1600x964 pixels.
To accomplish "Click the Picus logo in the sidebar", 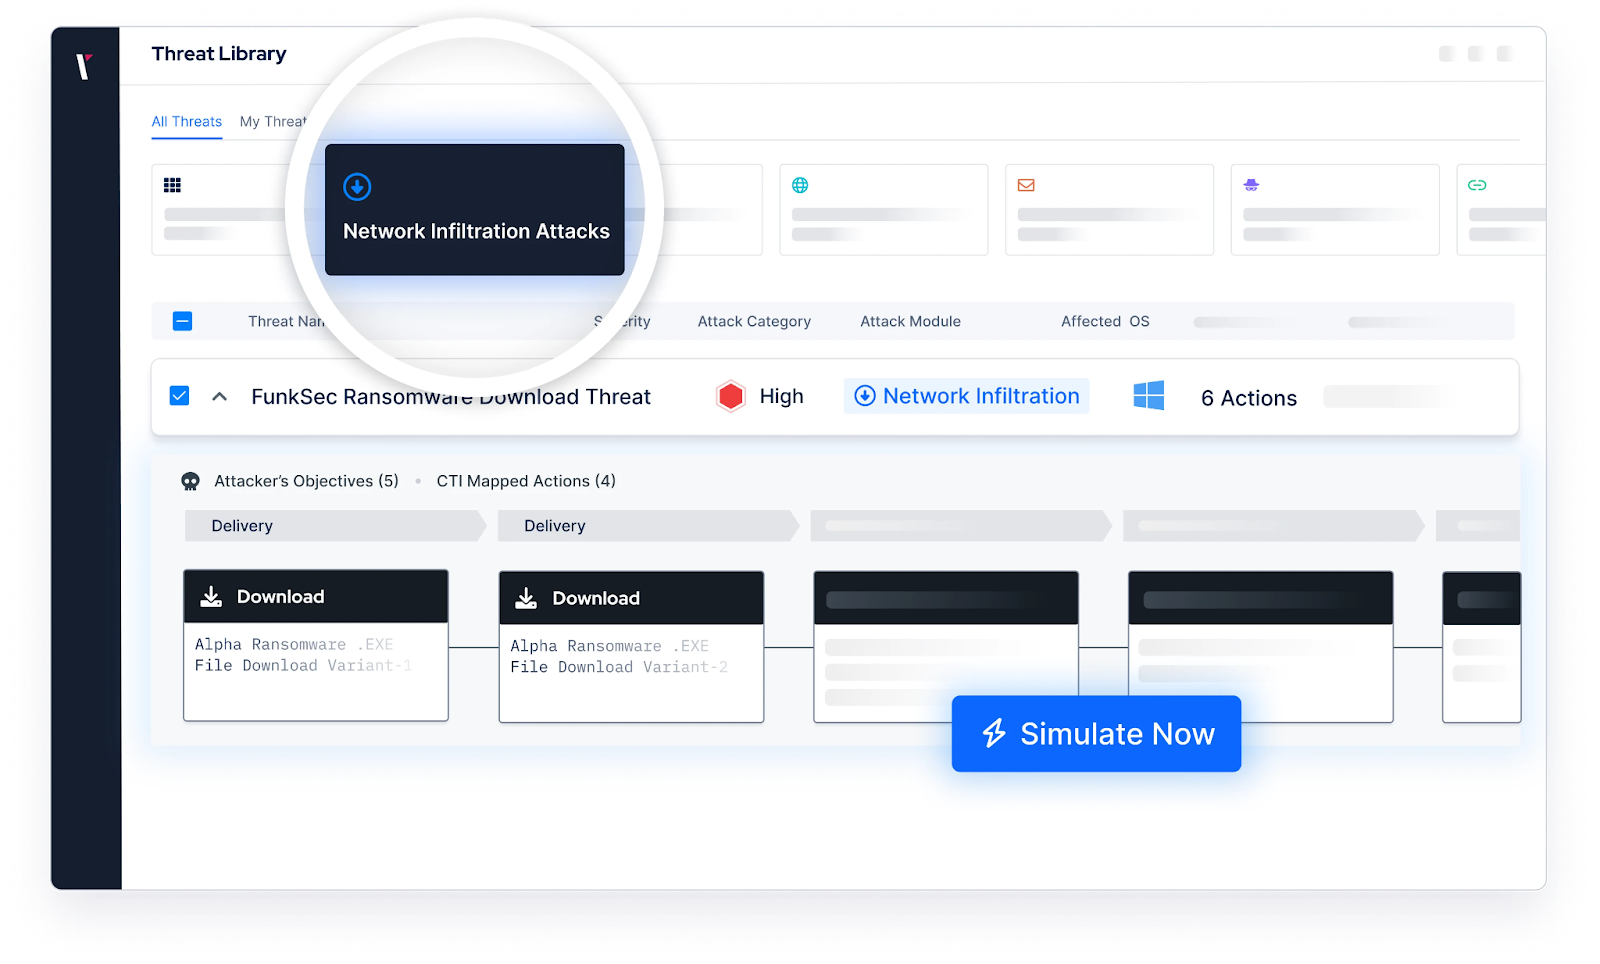I will tap(85, 66).
